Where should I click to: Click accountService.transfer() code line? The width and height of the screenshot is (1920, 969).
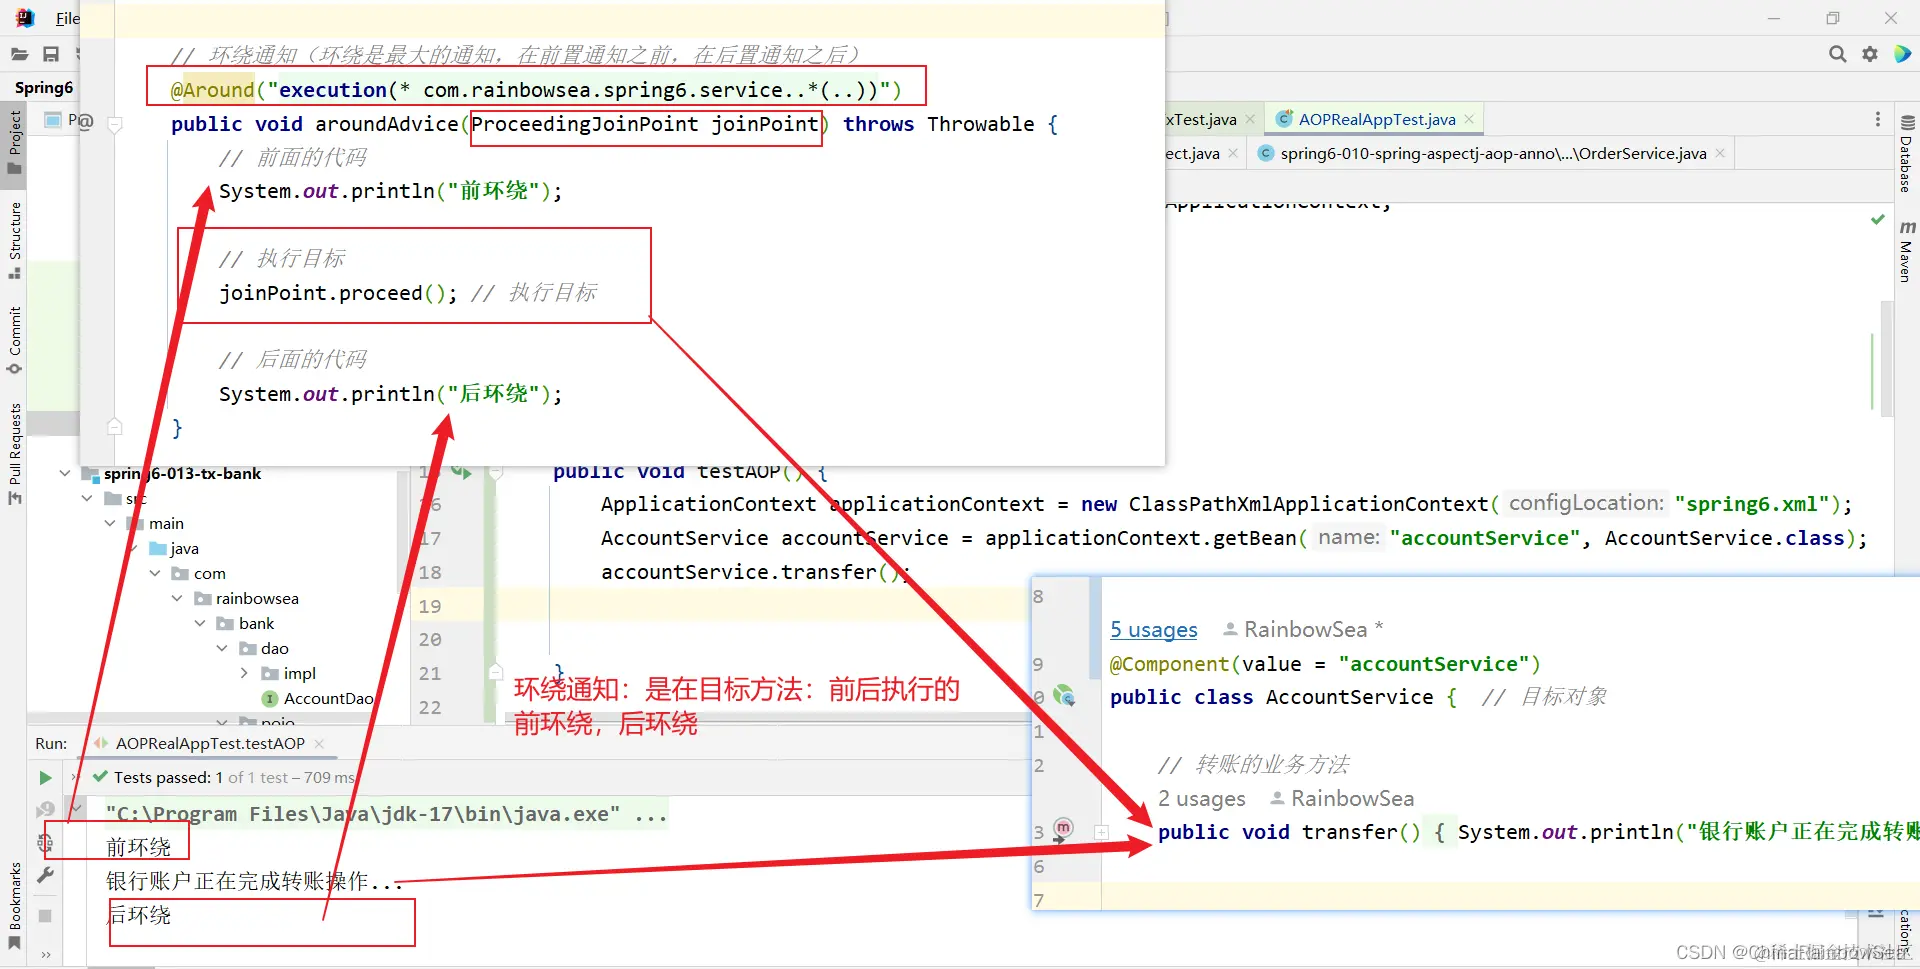(755, 572)
